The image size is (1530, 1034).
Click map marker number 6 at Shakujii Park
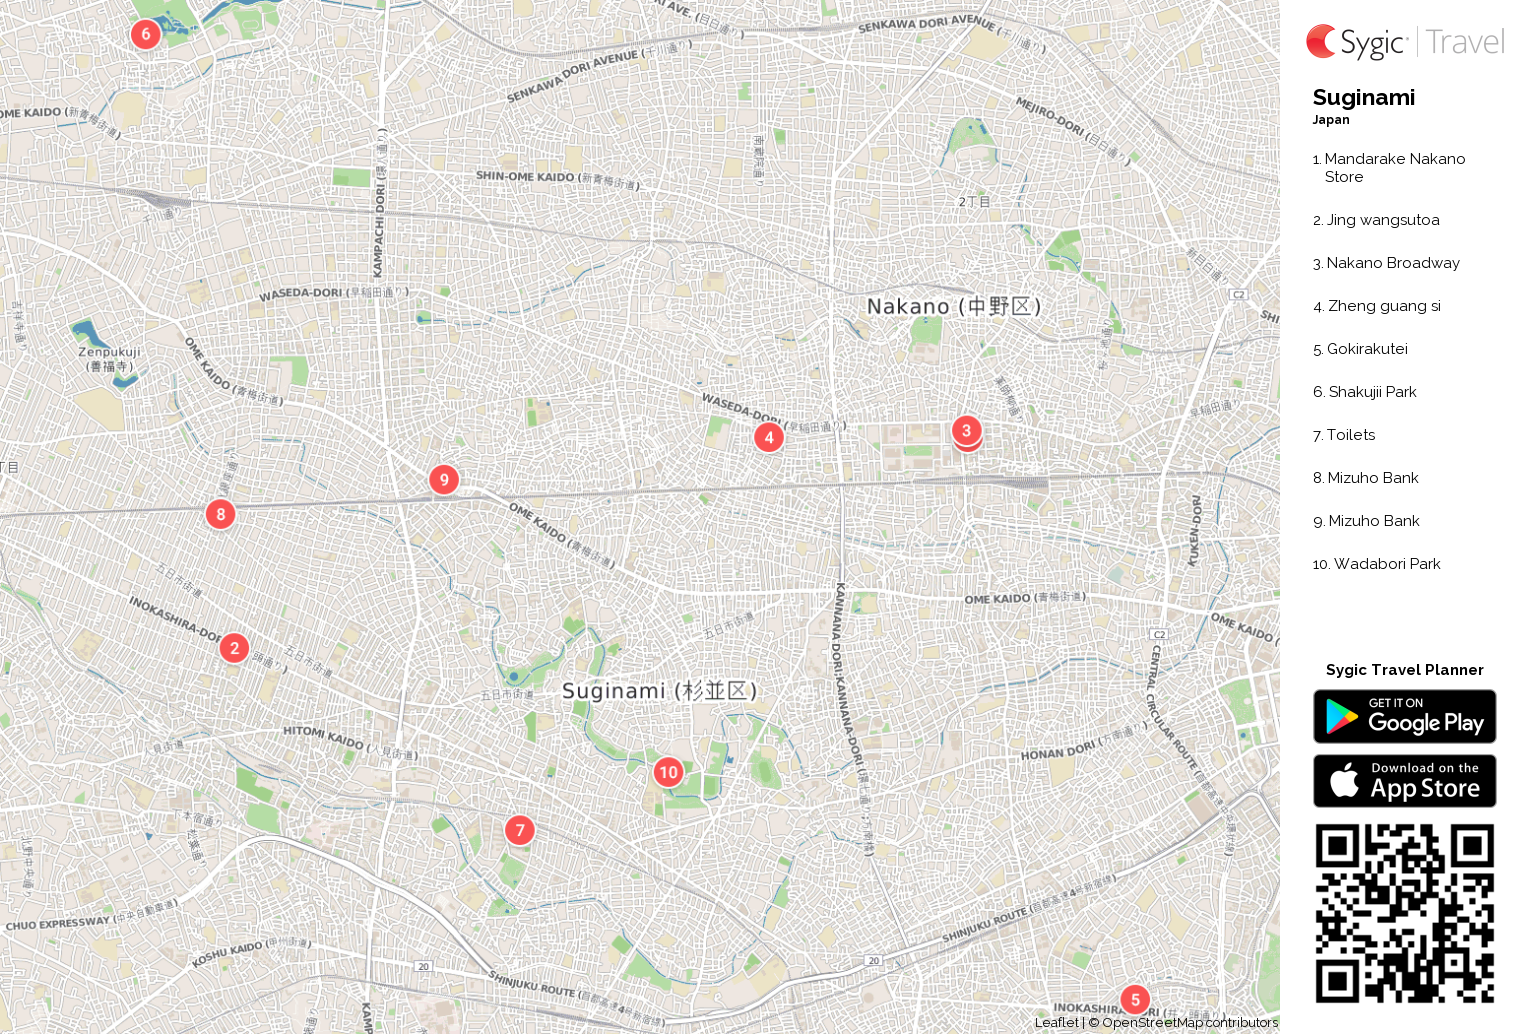coord(146,34)
